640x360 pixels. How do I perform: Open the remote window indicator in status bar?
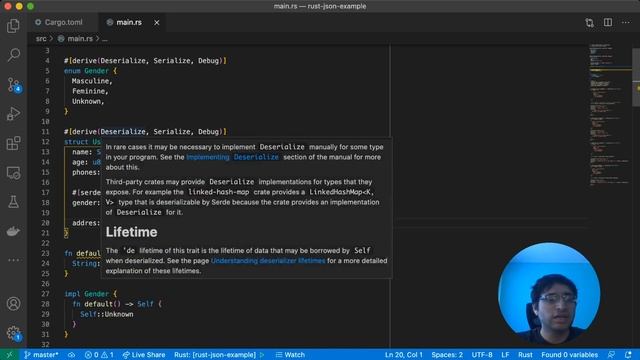click(x=9, y=355)
